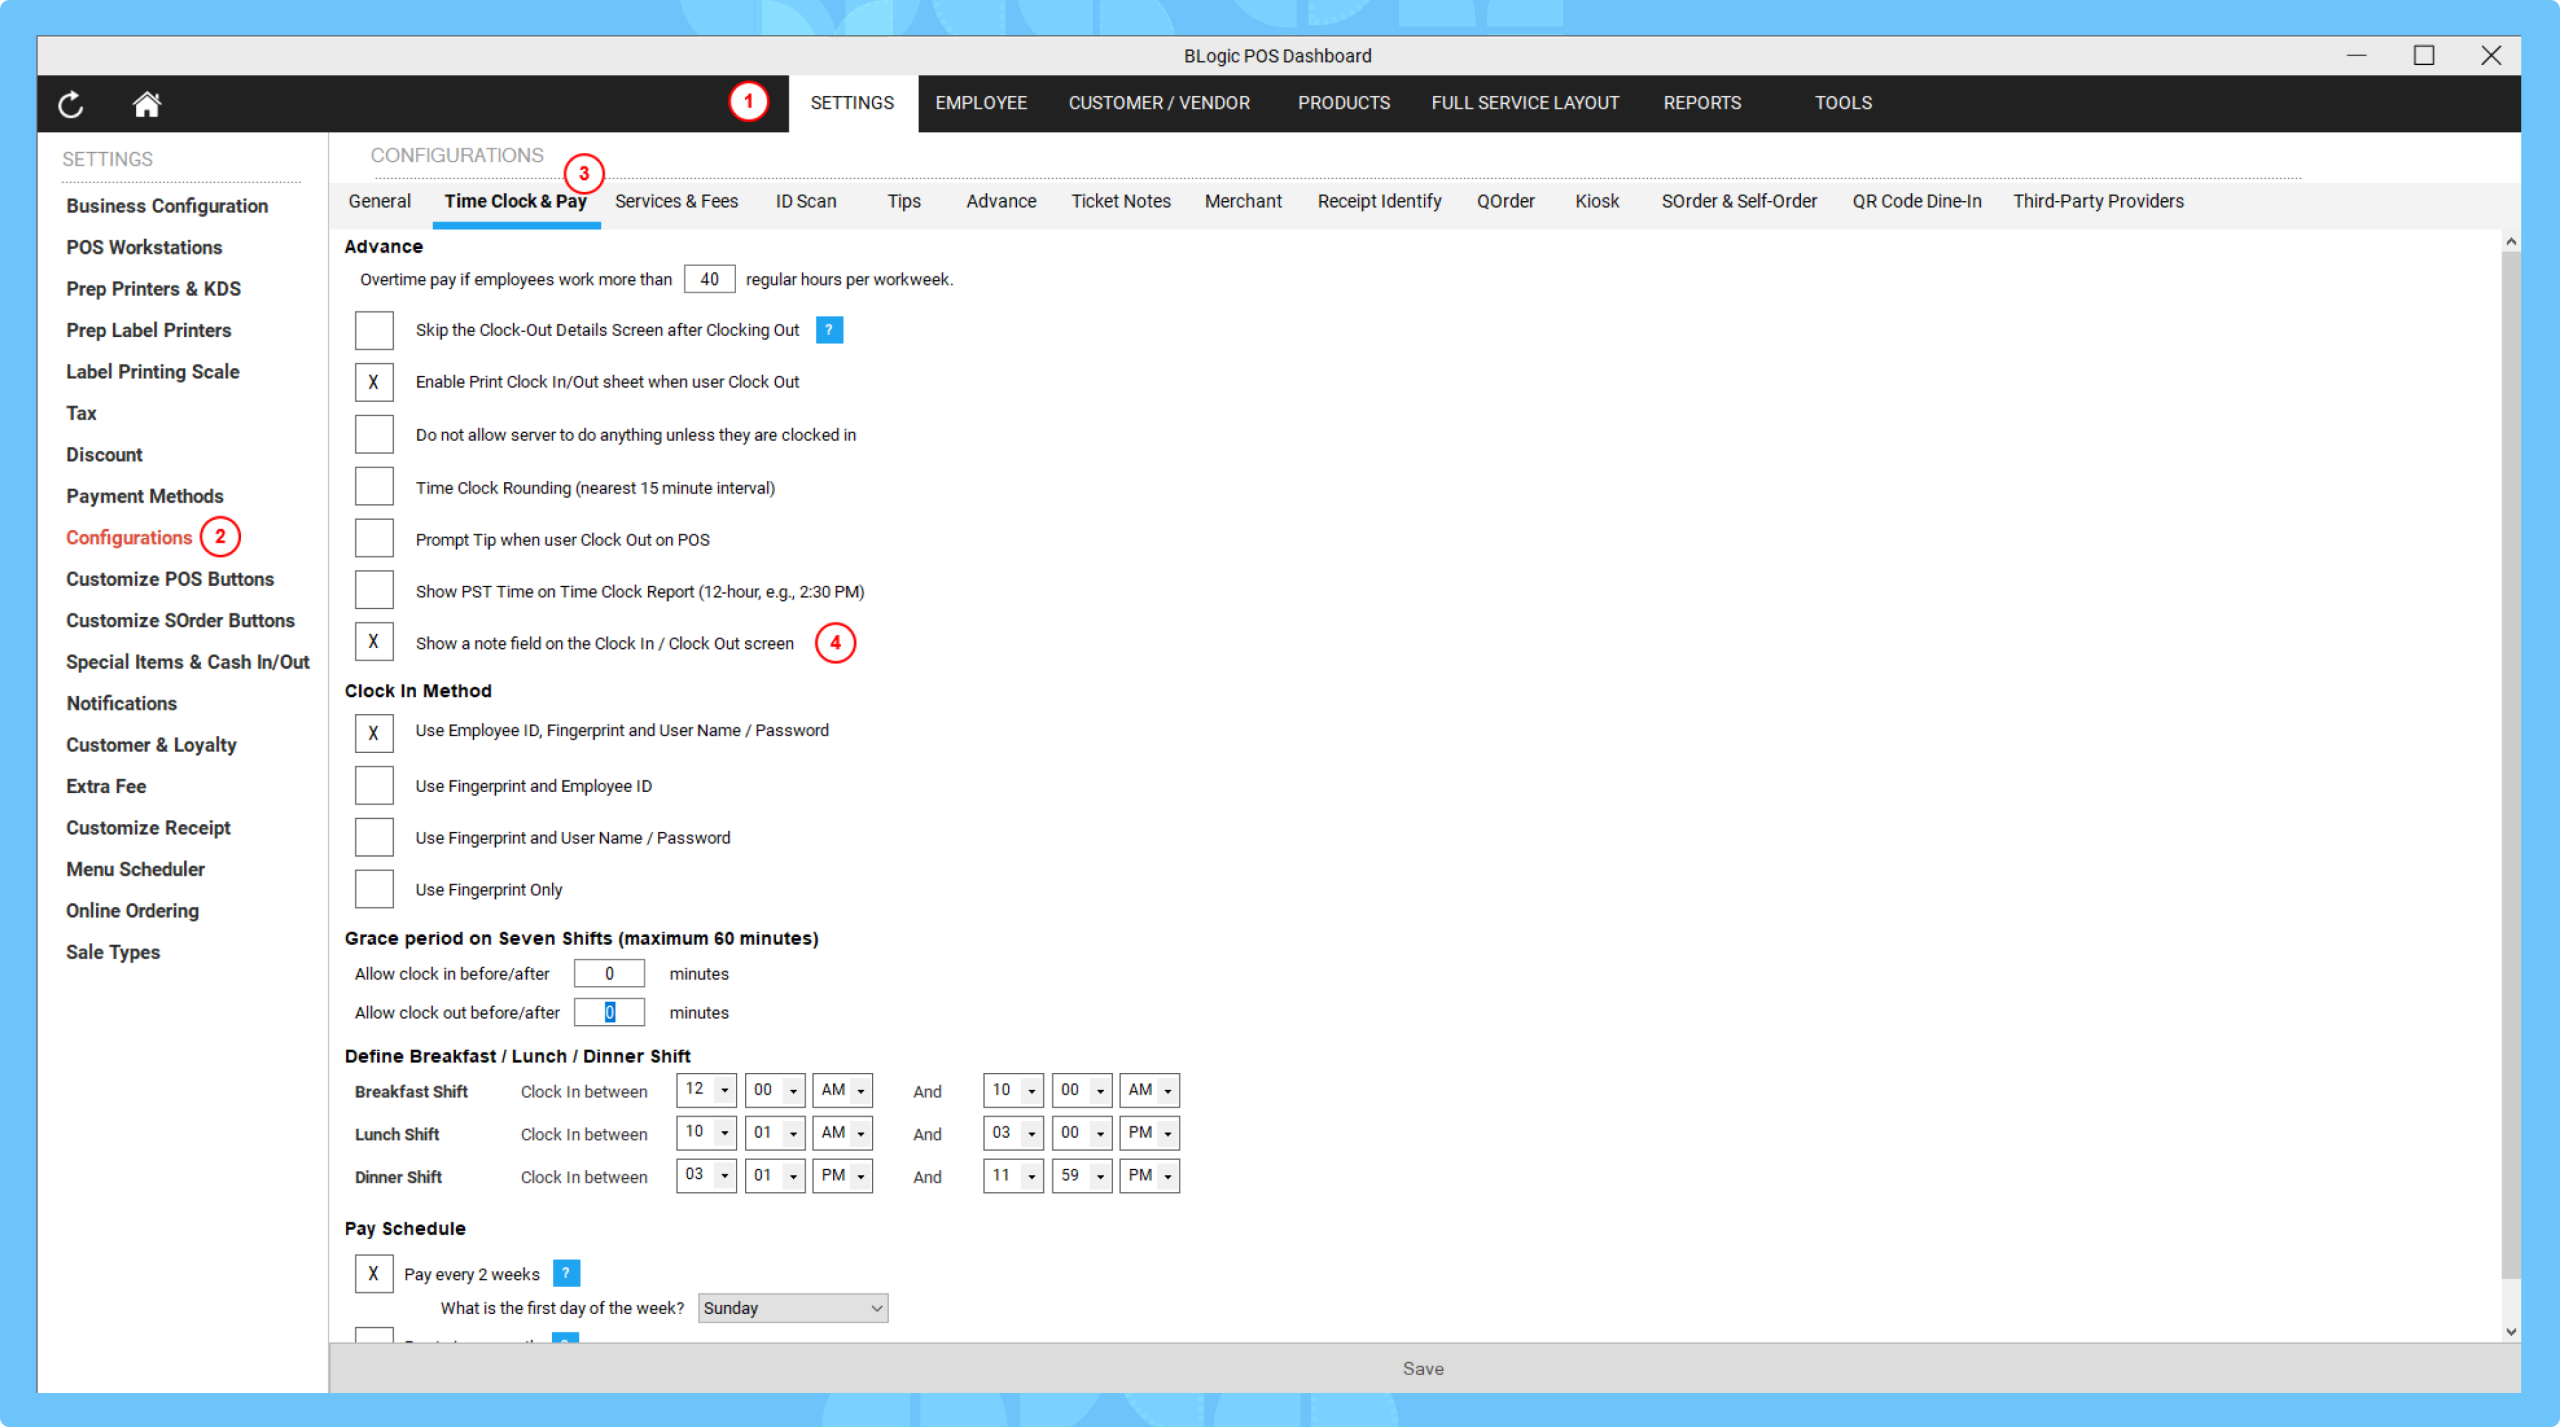Open Business Configuration in sidebar

click(x=167, y=206)
